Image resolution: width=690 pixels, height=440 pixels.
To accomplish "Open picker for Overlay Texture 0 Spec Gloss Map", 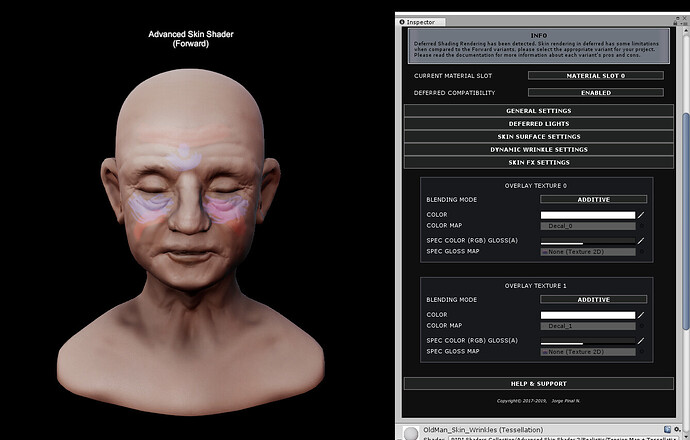I will click(642, 252).
